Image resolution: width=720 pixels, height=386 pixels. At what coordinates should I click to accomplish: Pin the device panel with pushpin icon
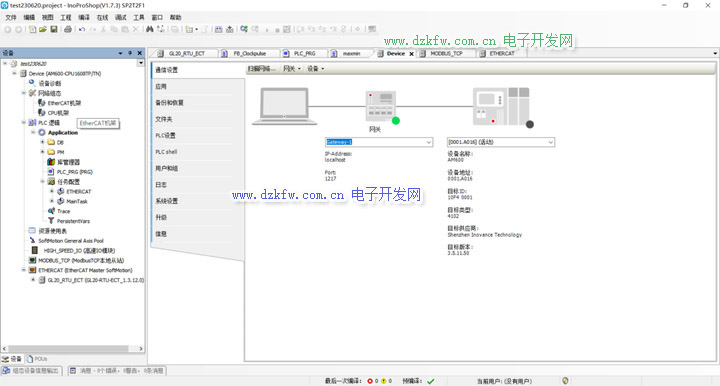130,53
